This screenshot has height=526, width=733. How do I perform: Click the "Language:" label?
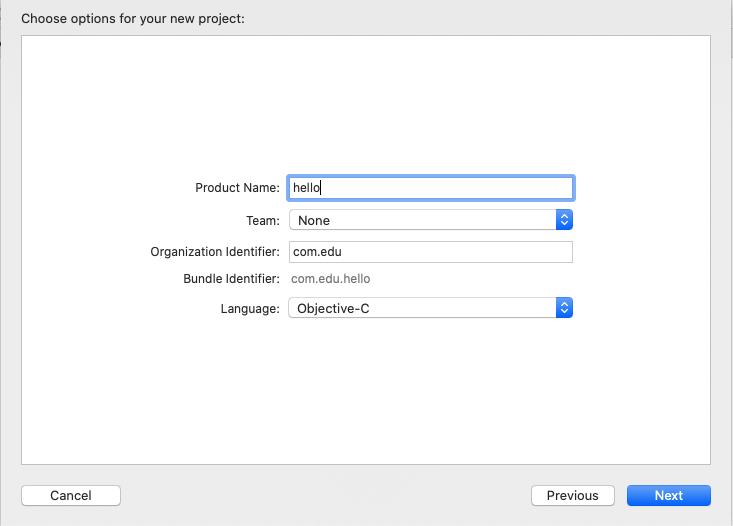coord(250,309)
